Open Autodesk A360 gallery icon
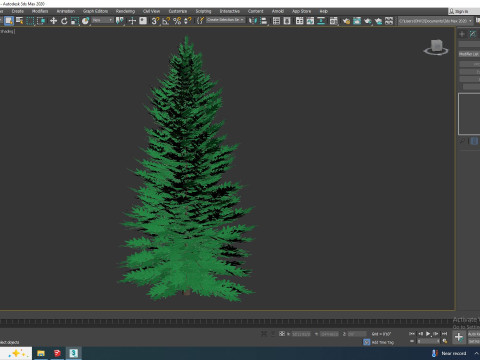The width and height of the screenshot is (480, 360). [x=389, y=21]
